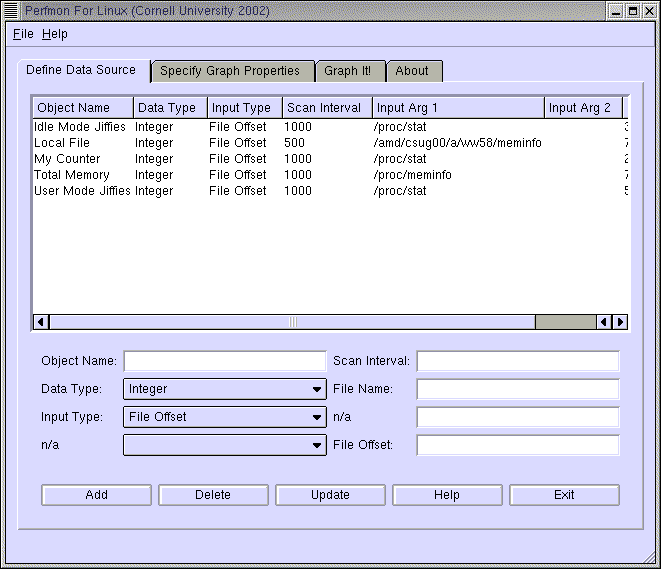The height and width of the screenshot is (569, 661).
Task: Select the Total Memory row
Action: tap(72, 175)
